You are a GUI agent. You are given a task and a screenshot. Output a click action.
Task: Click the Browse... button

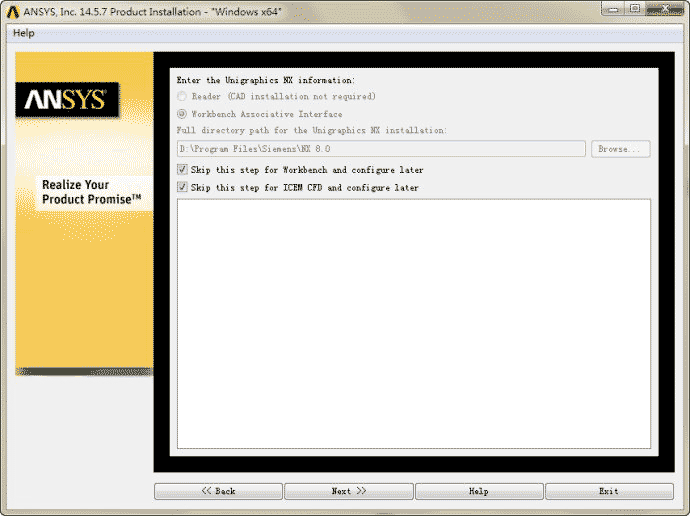click(x=620, y=149)
